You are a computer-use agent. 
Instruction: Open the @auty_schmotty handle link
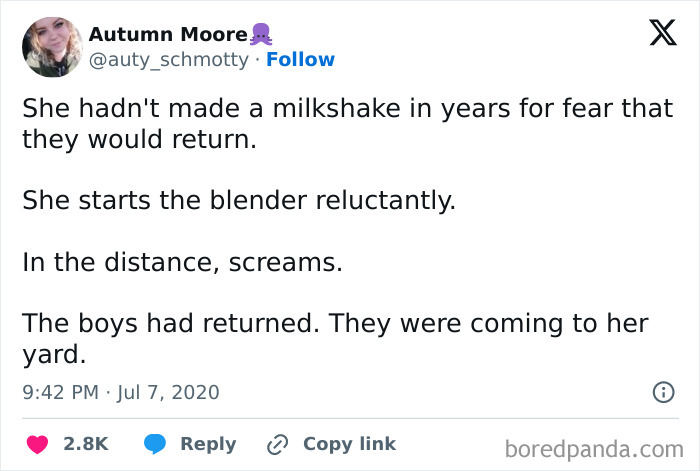(168, 60)
